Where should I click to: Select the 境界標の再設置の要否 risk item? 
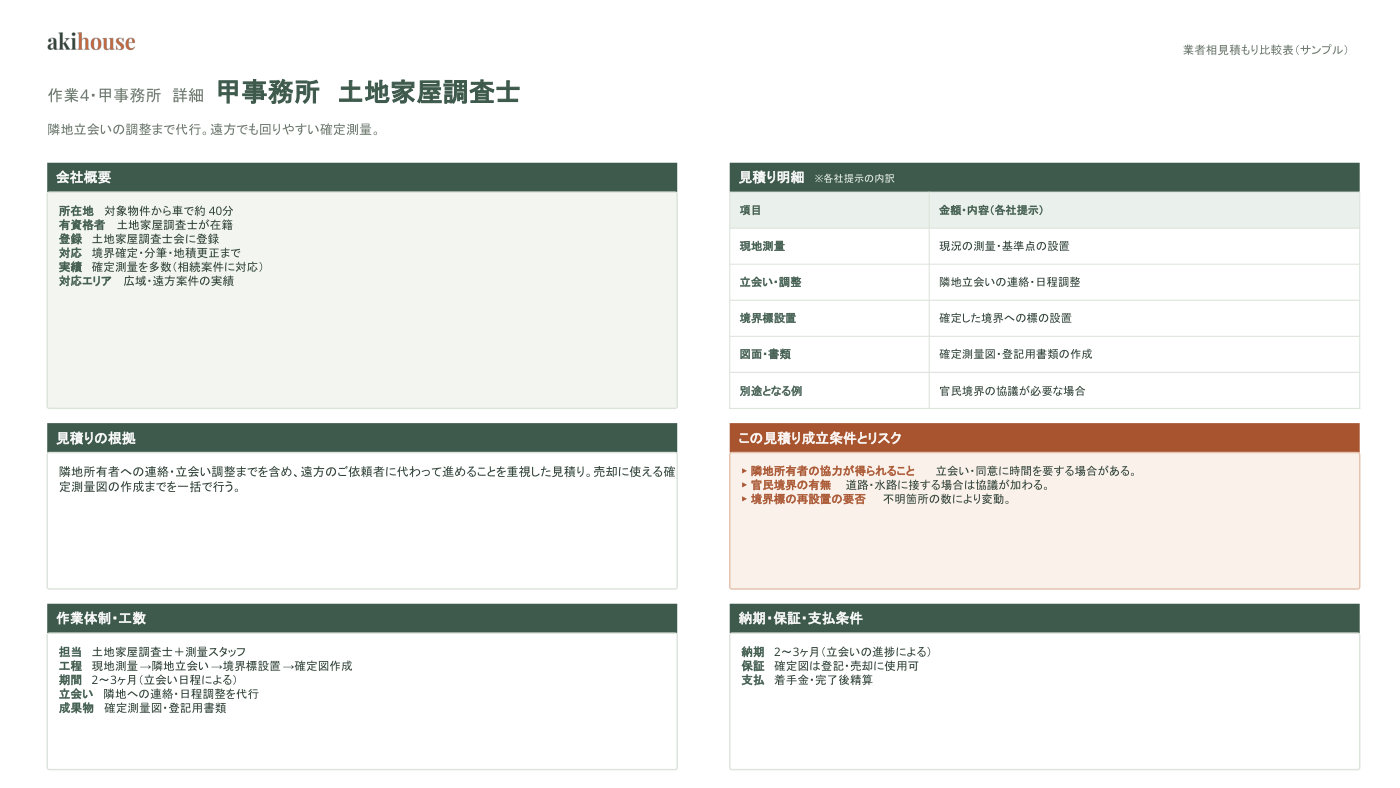point(876,499)
